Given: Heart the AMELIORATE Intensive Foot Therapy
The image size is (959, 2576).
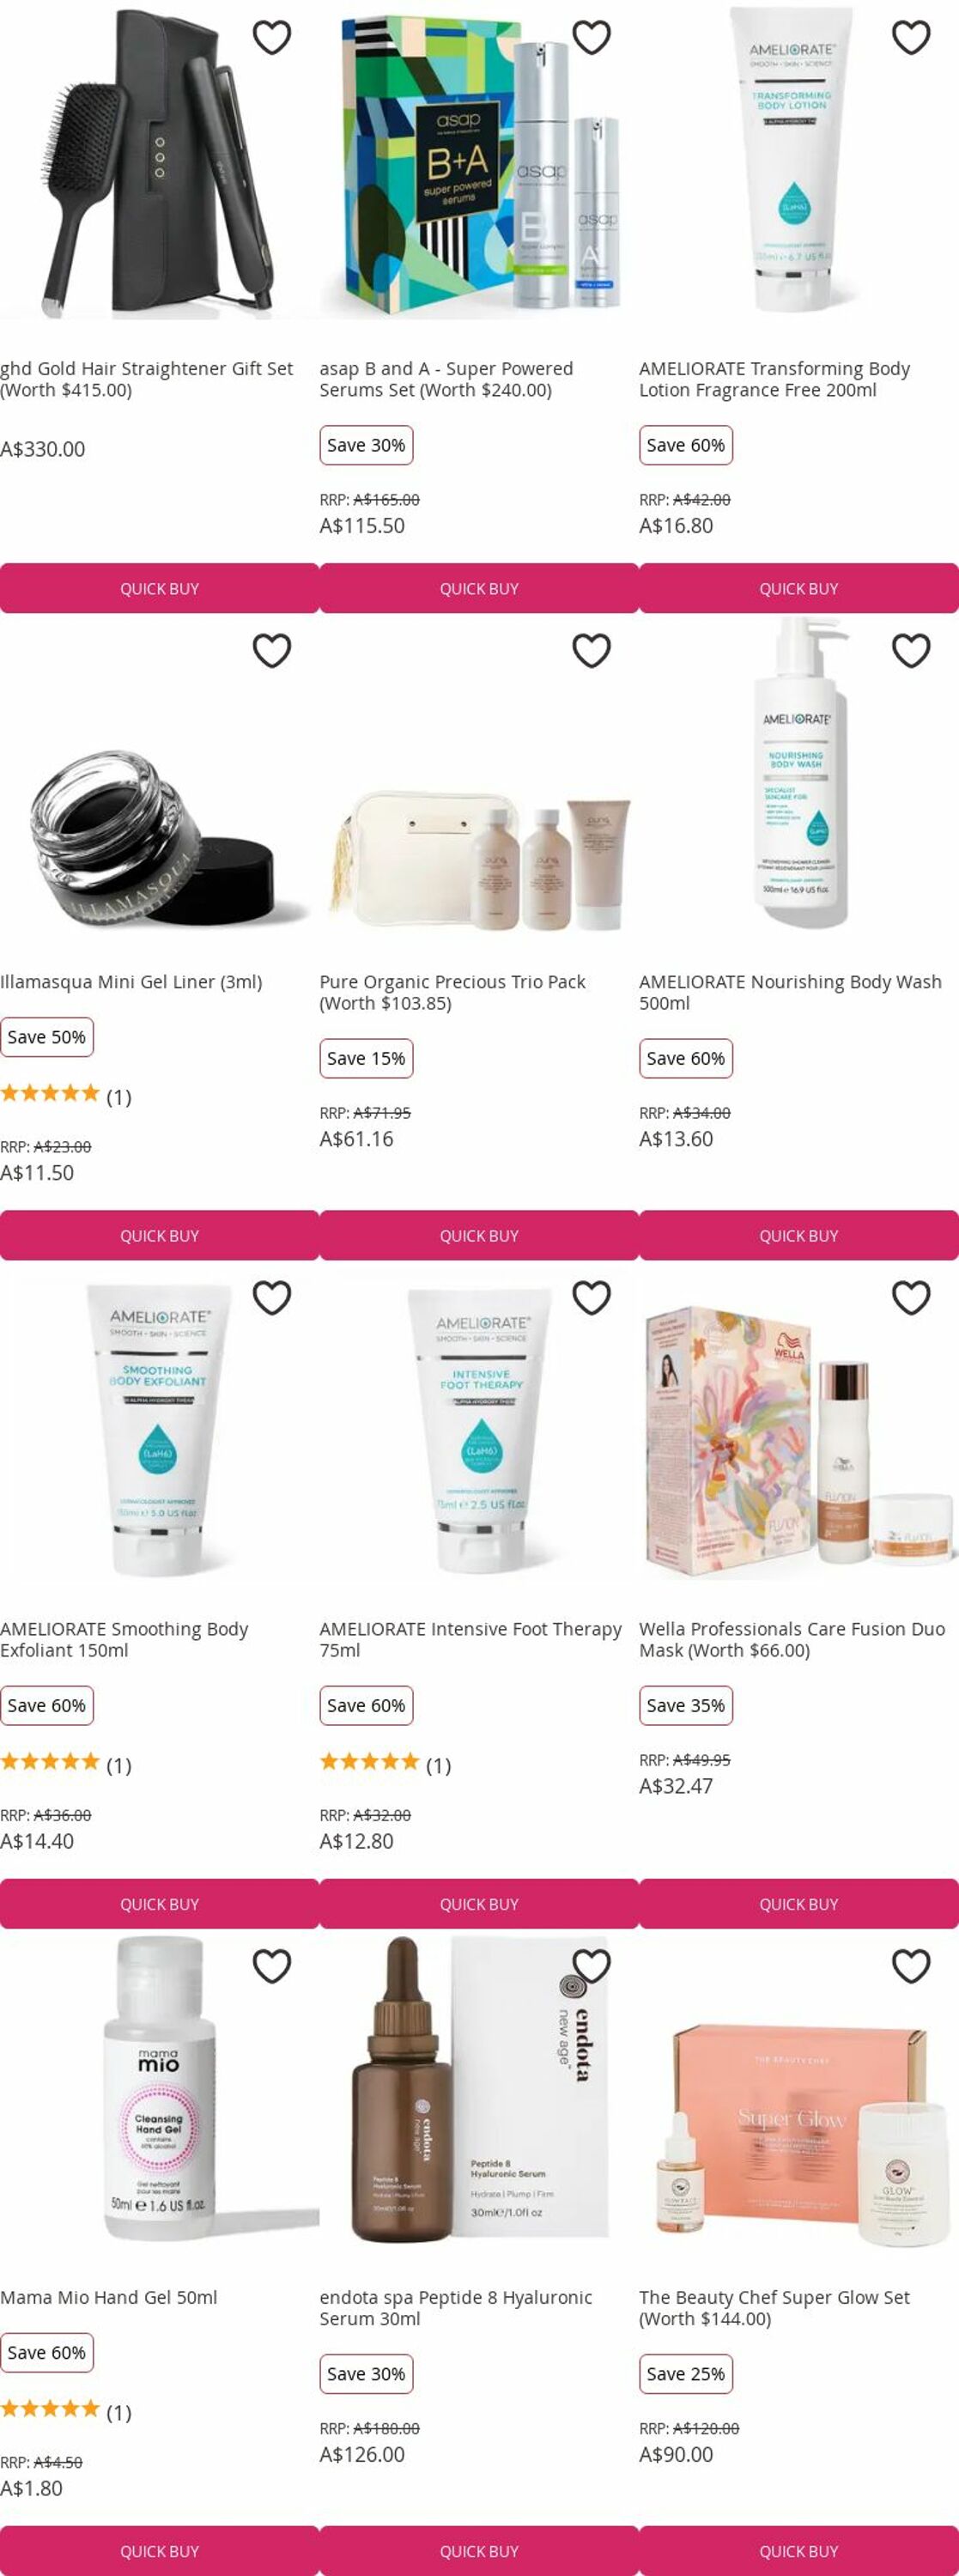Looking at the screenshot, I should point(591,1298).
